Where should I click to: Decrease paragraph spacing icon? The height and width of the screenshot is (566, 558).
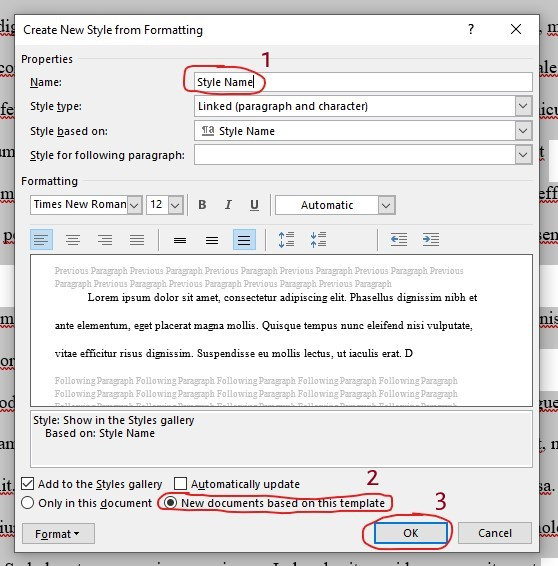coord(318,239)
